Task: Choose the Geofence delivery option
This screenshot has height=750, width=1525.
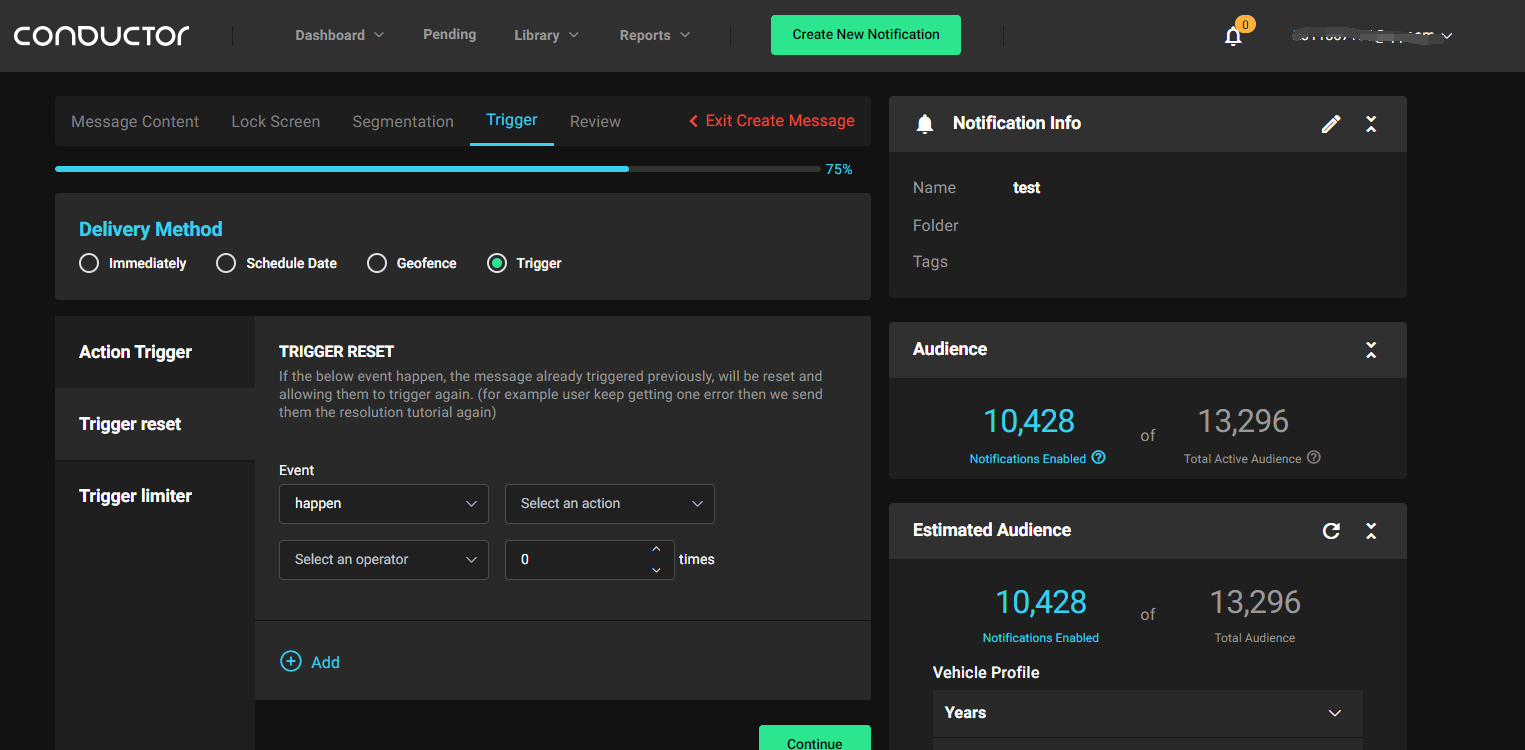Action: pyautogui.click(x=376, y=263)
